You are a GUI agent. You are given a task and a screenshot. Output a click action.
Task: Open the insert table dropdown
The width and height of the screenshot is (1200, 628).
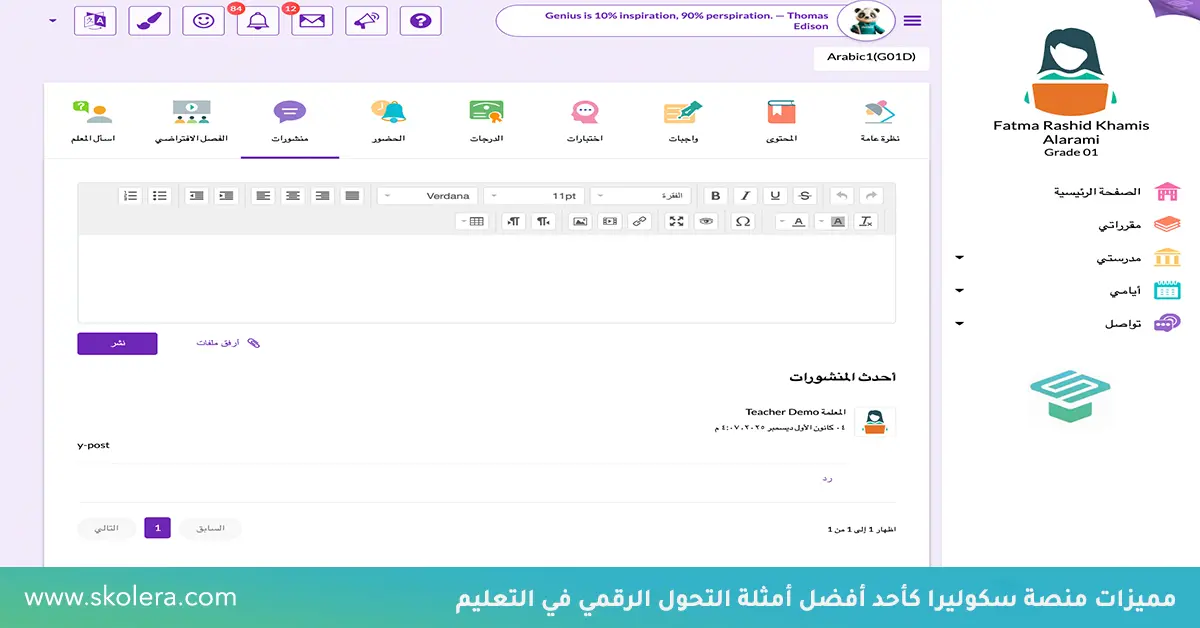point(472,221)
